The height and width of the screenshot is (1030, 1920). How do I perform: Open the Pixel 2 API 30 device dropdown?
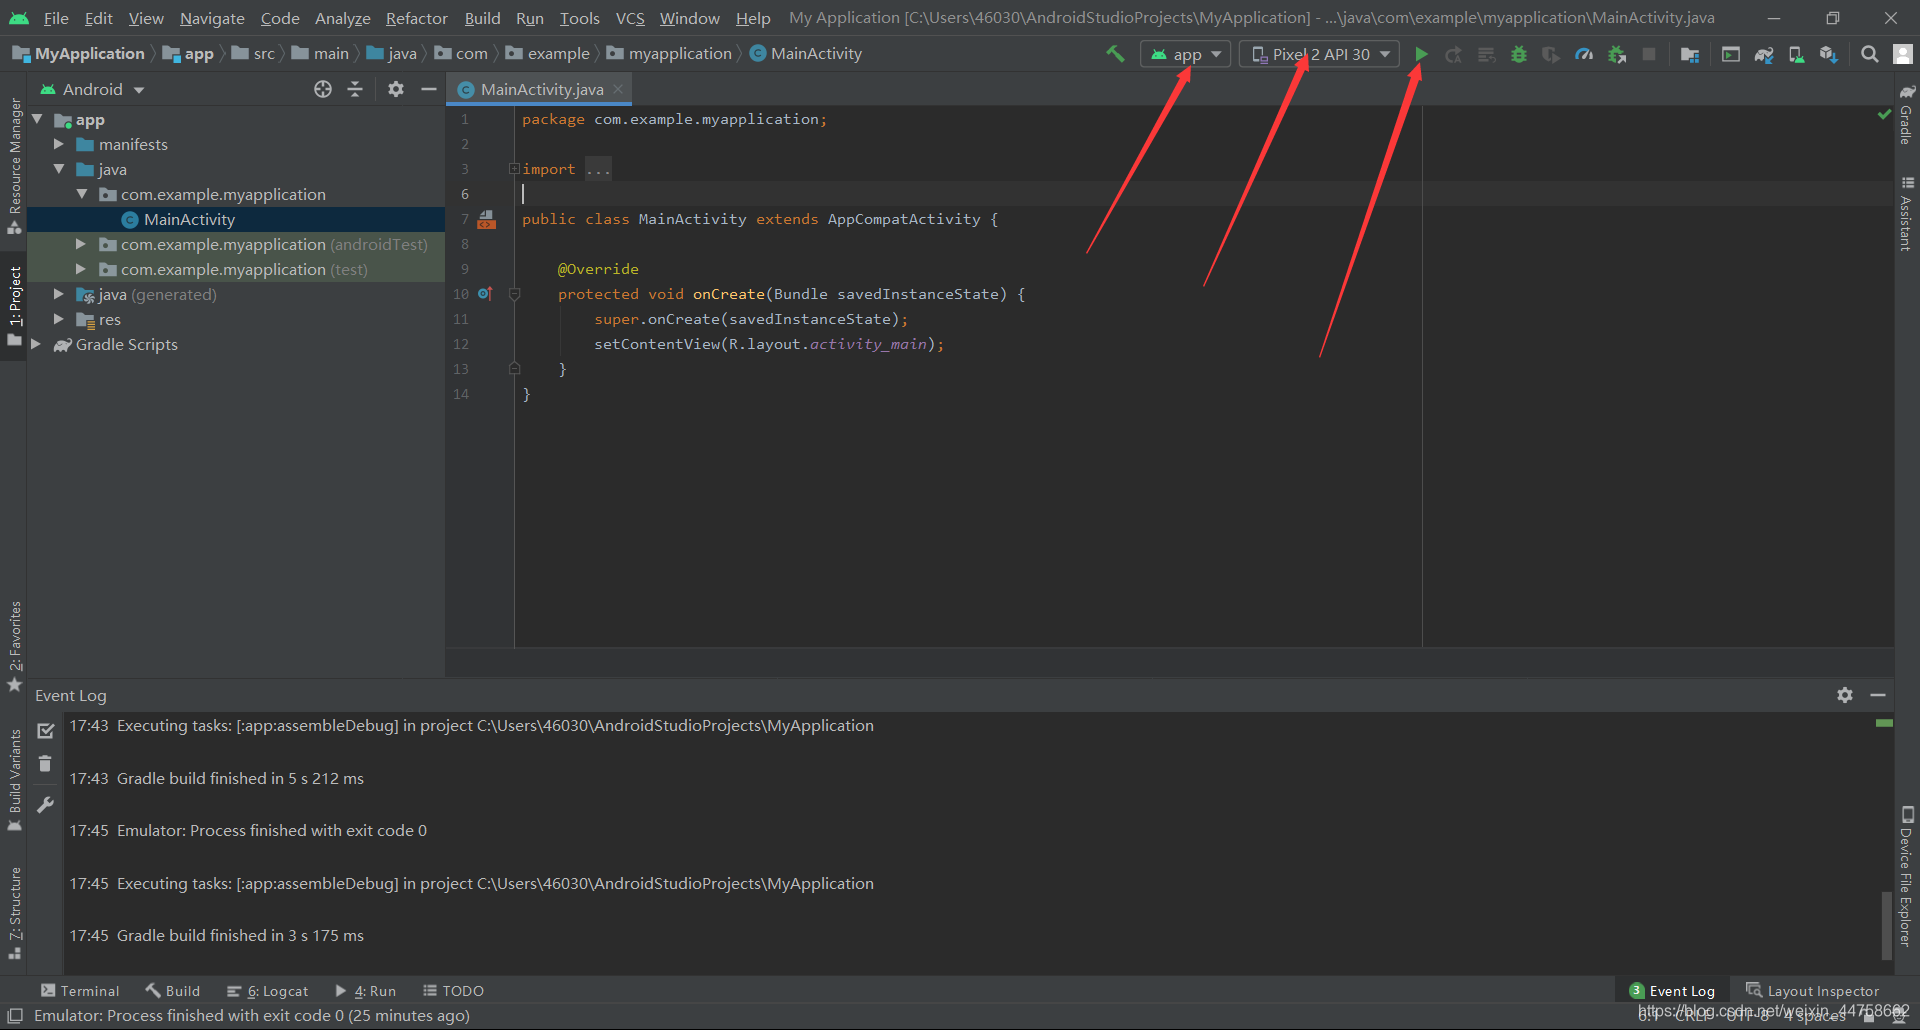(x=1319, y=54)
